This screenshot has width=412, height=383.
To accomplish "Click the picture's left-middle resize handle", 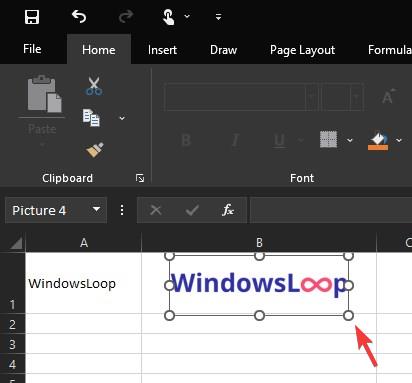I will click(x=169, y=286).
